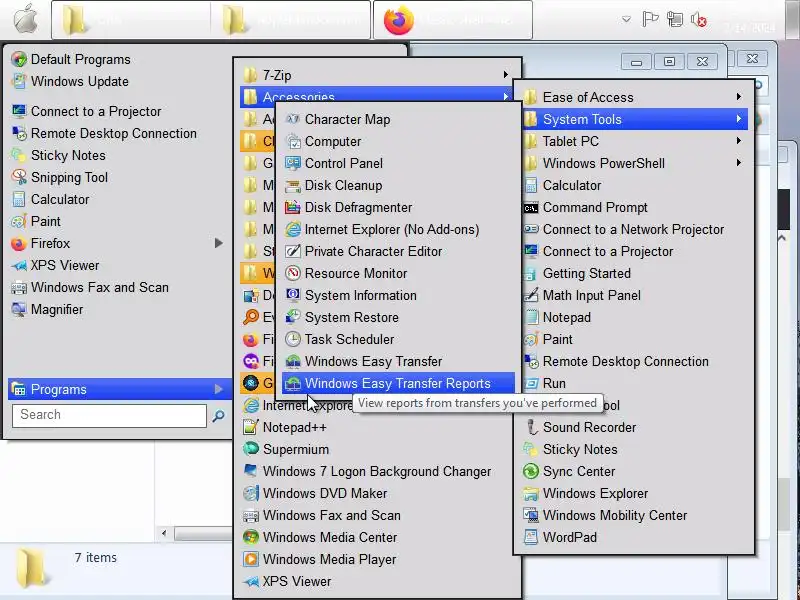800x600 pixels.
Task: Choose Connect to a Network Projector
Action: [634, 229]
